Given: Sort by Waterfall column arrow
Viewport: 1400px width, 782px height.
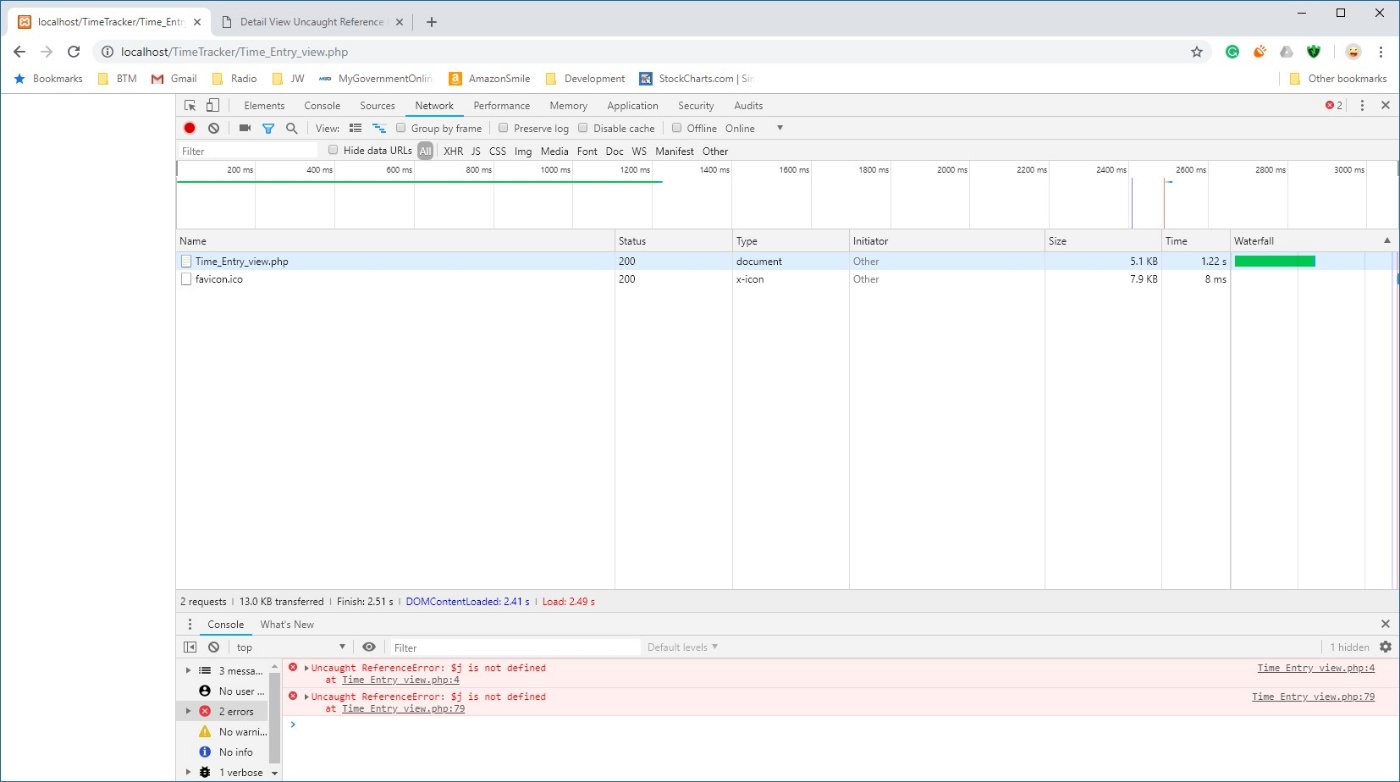Looking at the screenshot, I should click(1387, 241).
